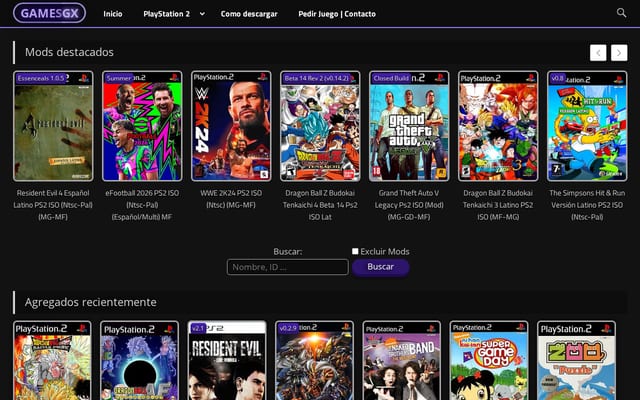The height and width of the screenshot is (400, 640).
Task: Open Resident Evil 4 Español Latino link
Action: [53, 205]
